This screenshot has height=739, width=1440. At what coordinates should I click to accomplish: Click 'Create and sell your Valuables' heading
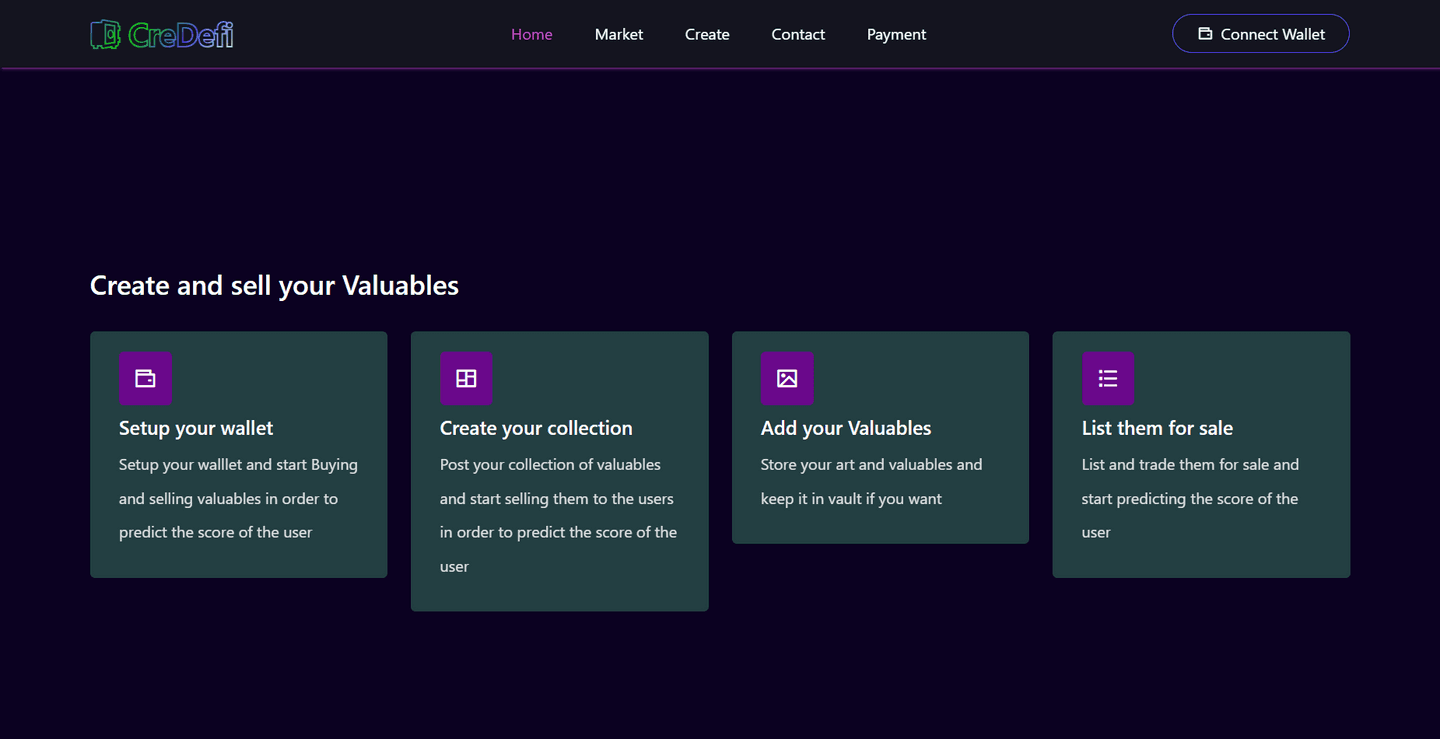274,286
